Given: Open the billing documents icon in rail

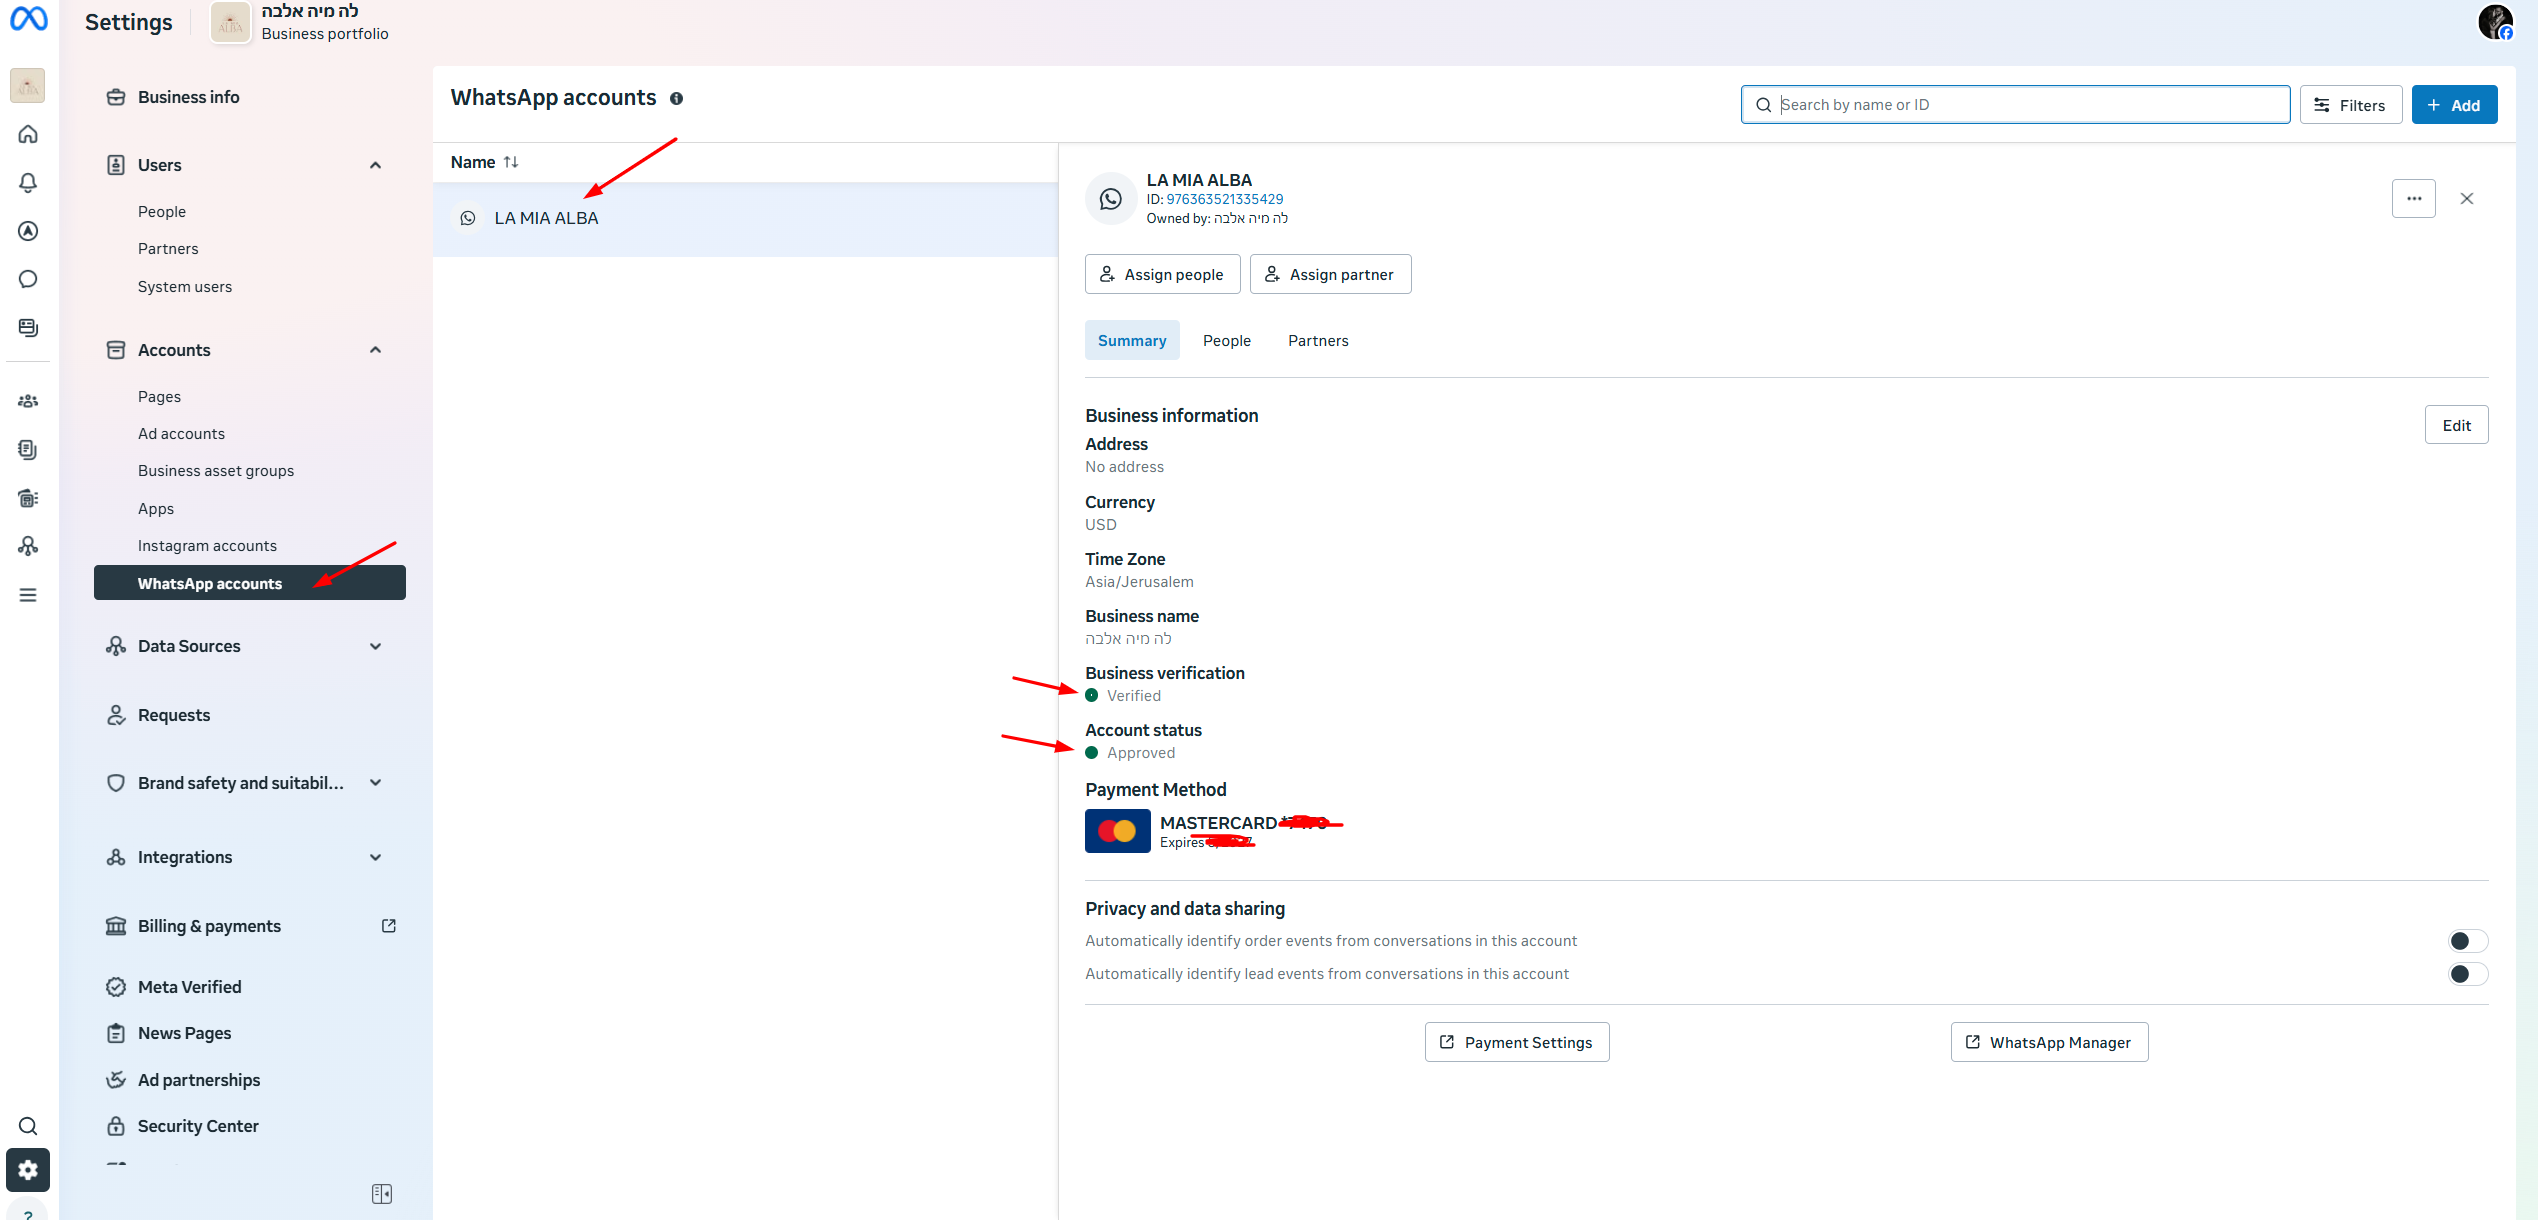Looking at the screenshot, I should [x=28, y=450].
